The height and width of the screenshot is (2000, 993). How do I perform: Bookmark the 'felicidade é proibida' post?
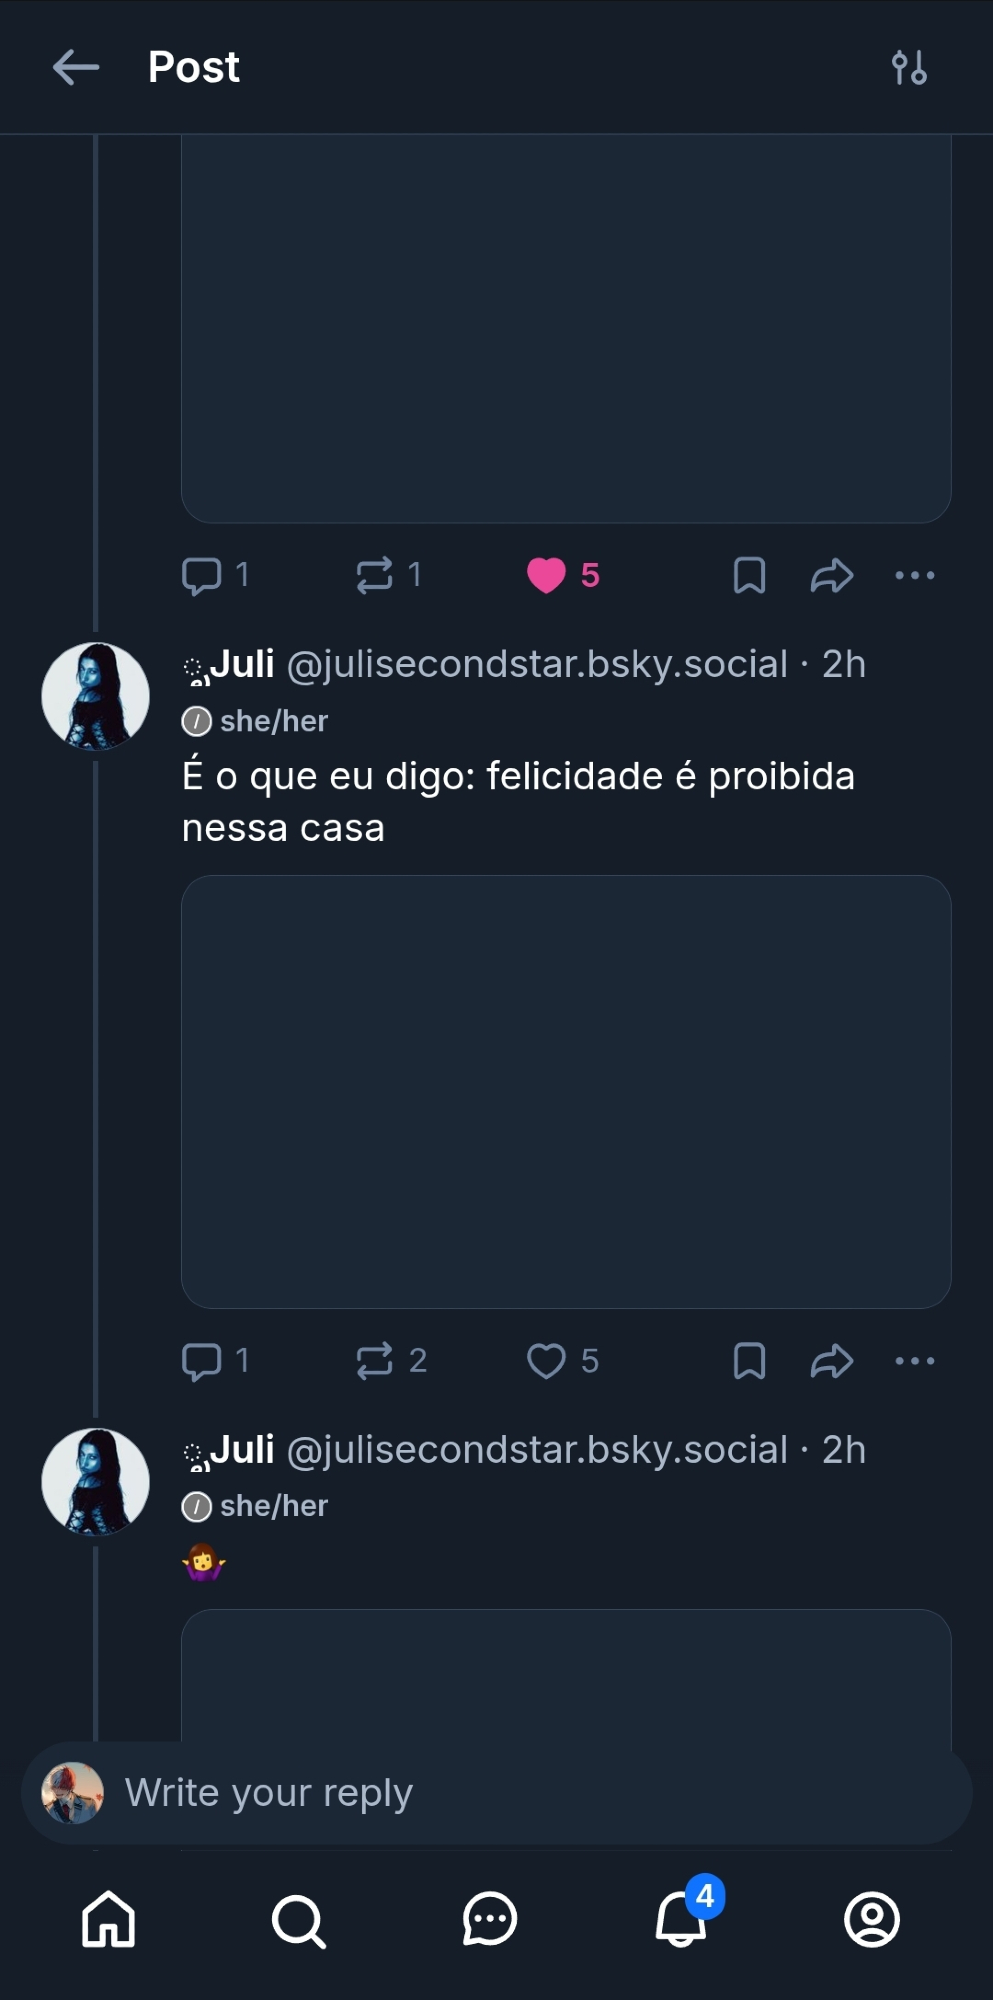[749, 1361]
